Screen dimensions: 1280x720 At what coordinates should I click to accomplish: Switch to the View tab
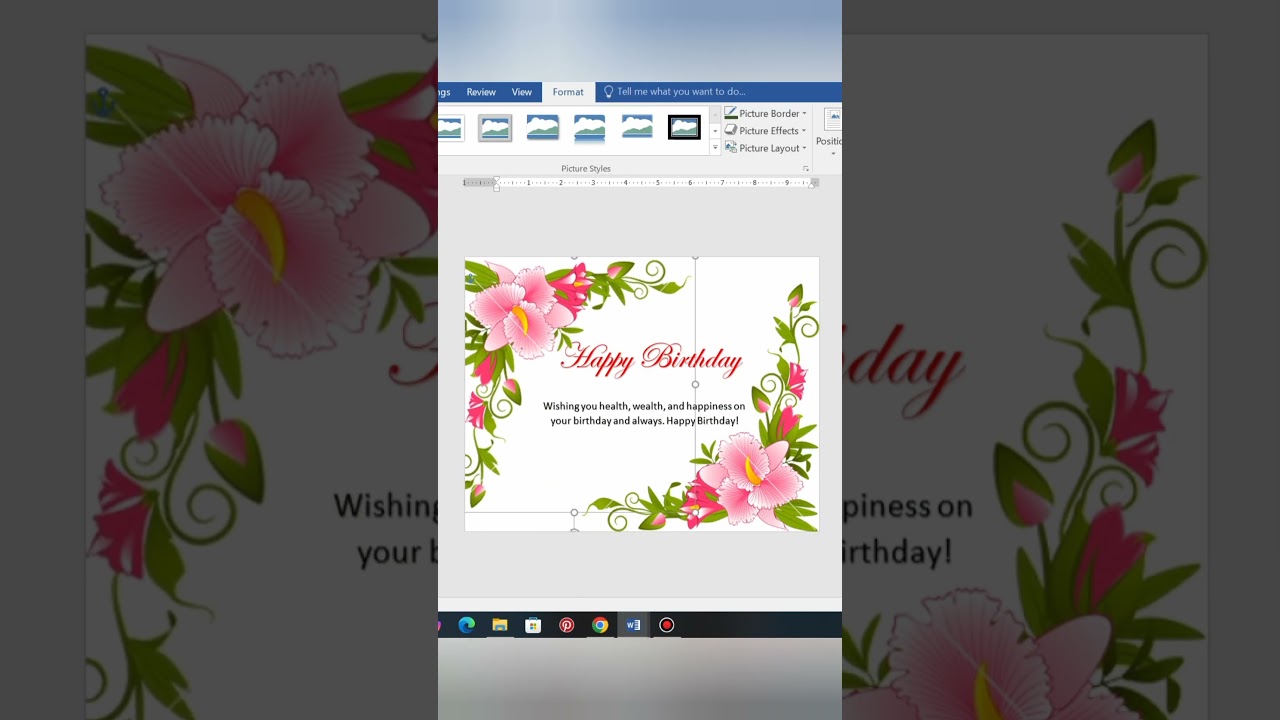[x=522, y=92]
